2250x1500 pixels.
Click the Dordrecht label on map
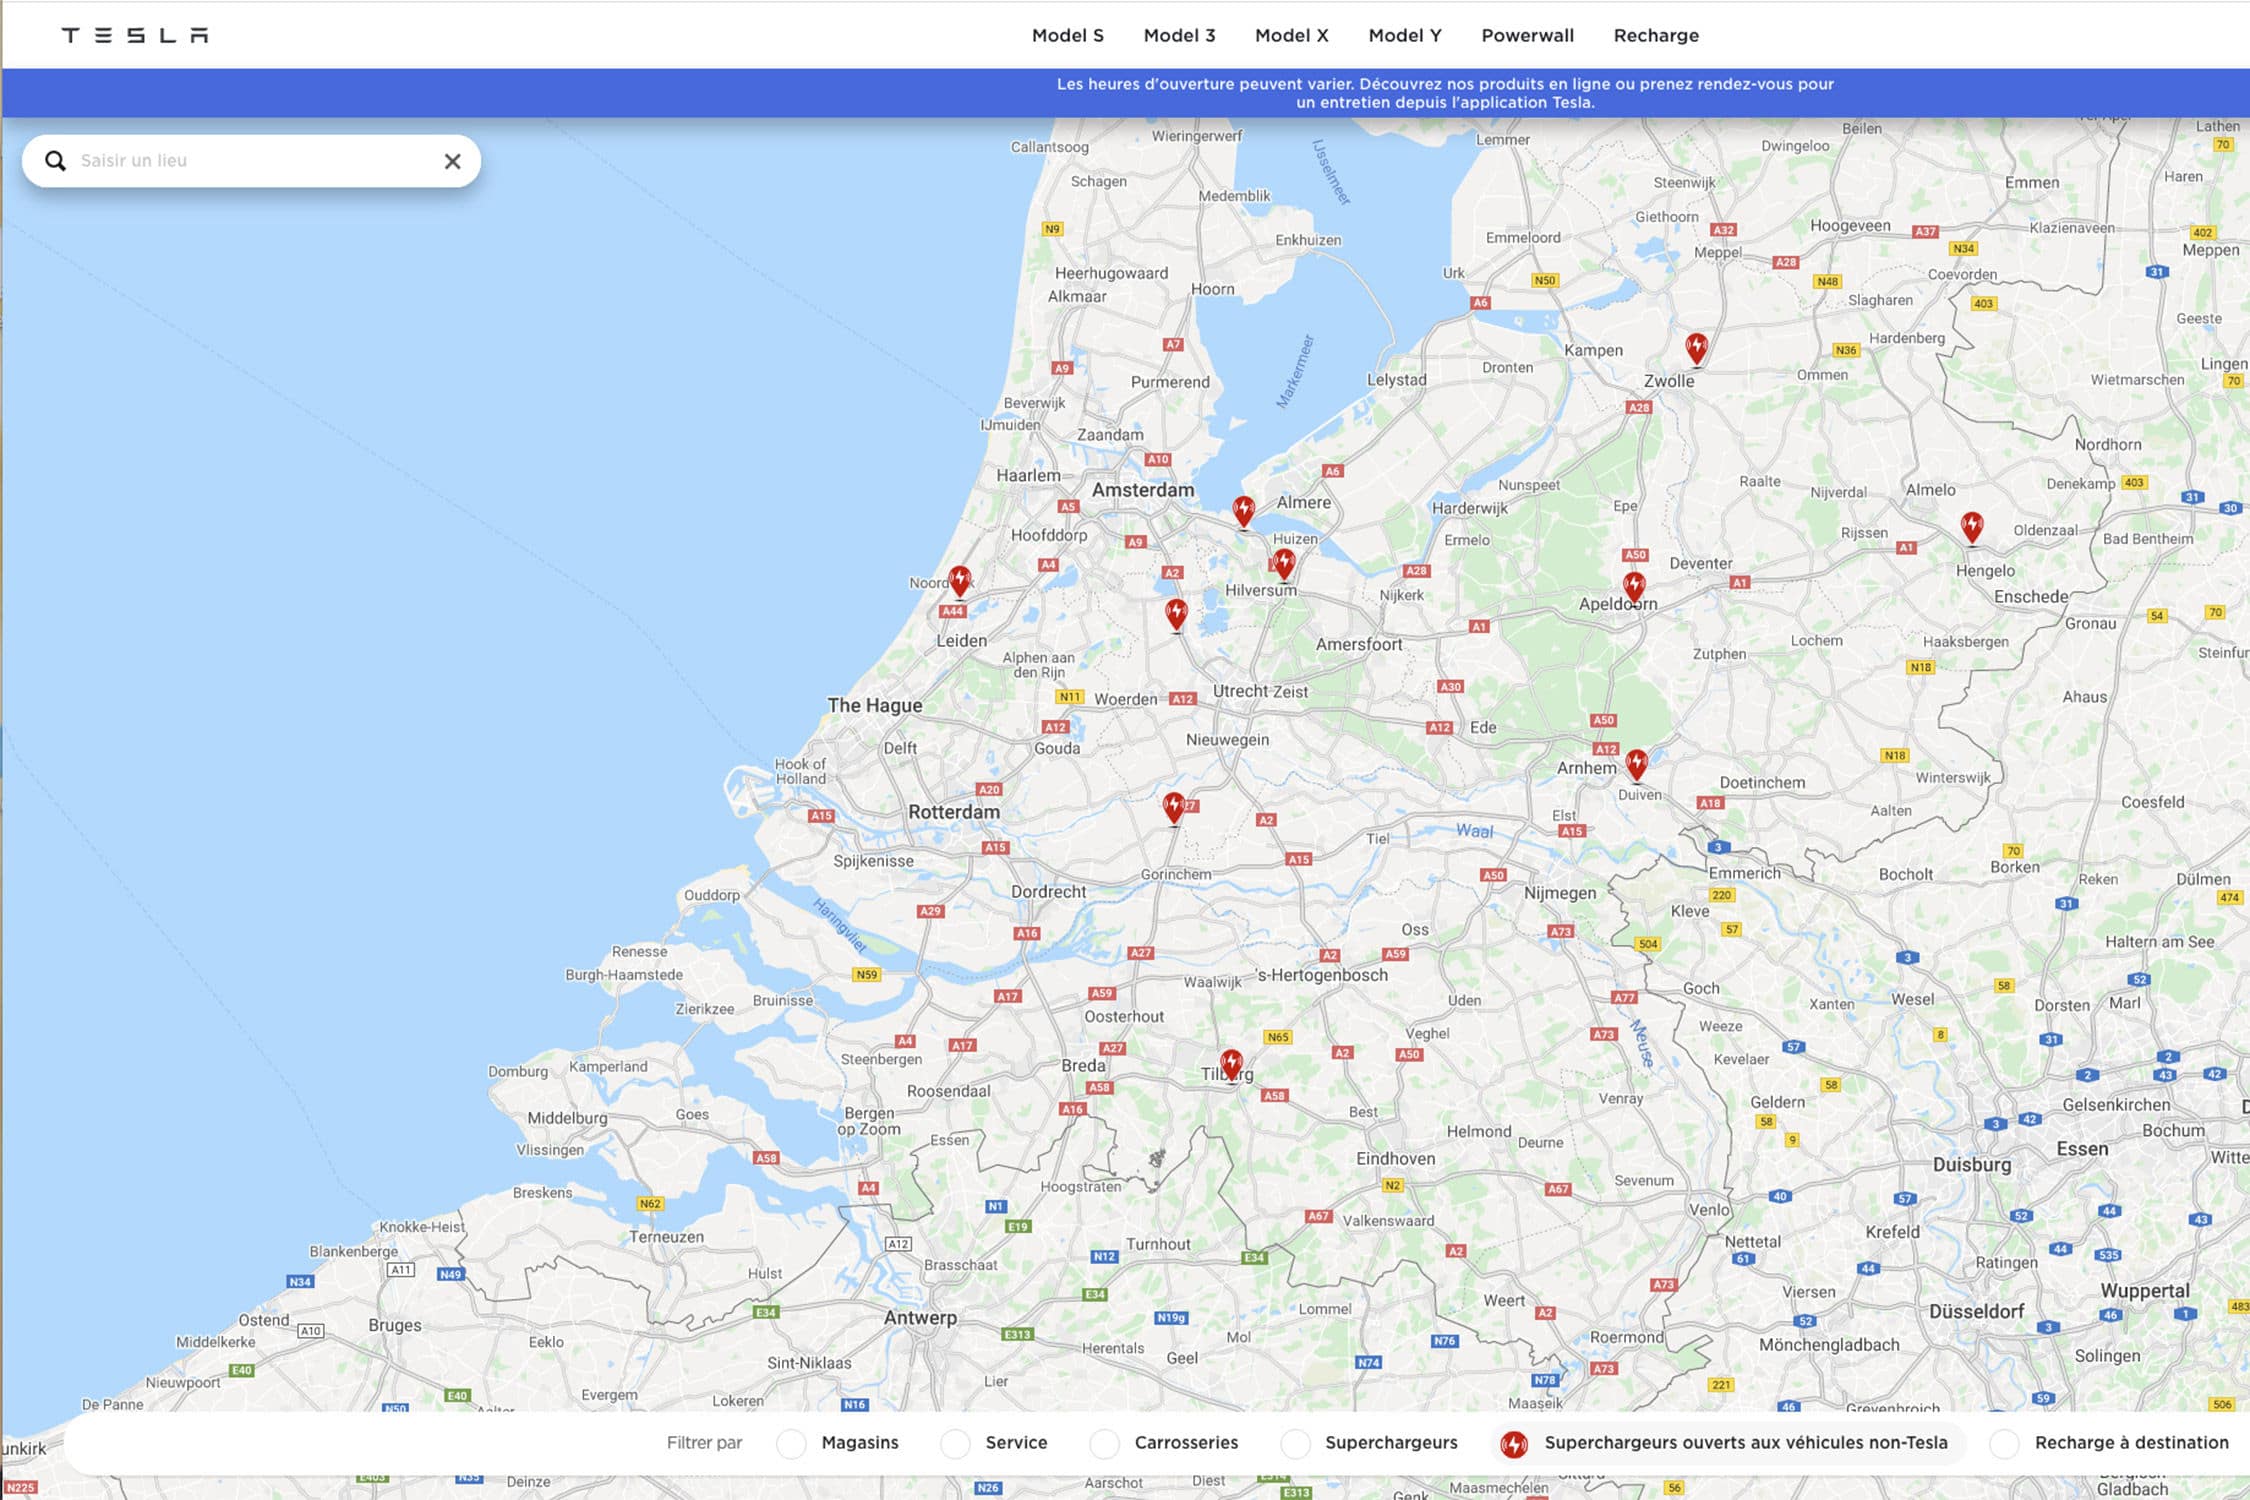1048,892
